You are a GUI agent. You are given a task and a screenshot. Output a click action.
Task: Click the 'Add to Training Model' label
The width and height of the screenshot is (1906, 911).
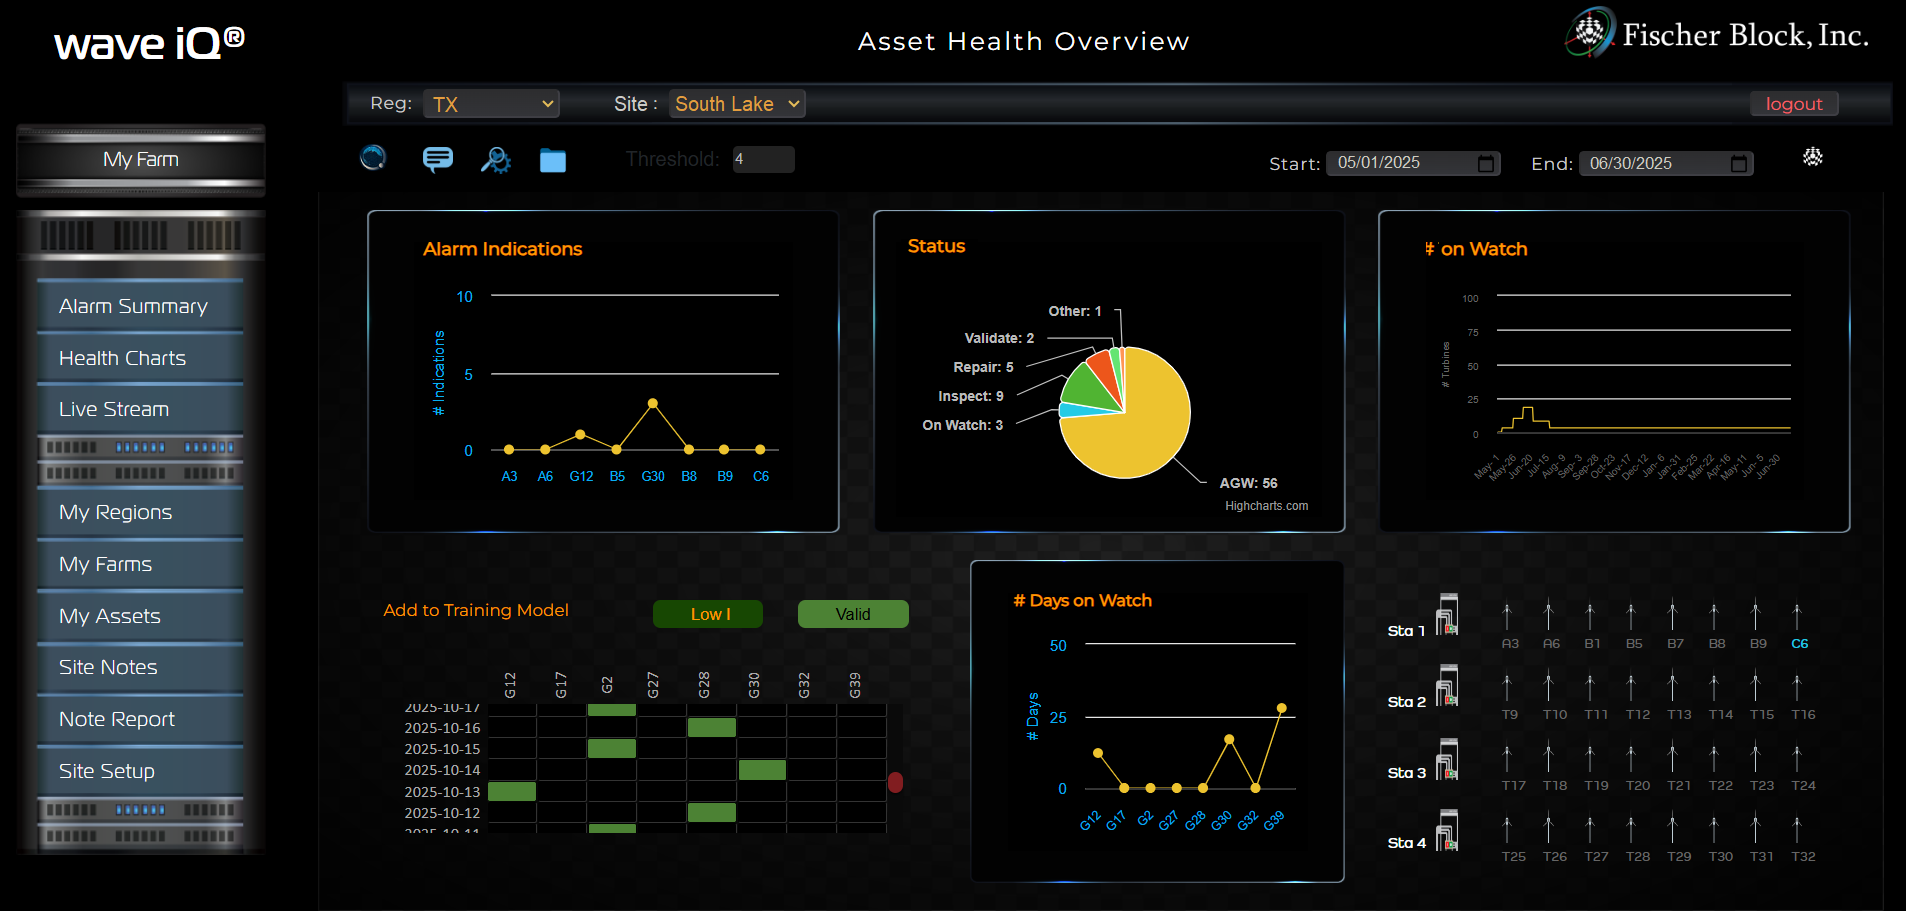pyautogui.click(x=476, y=610)
